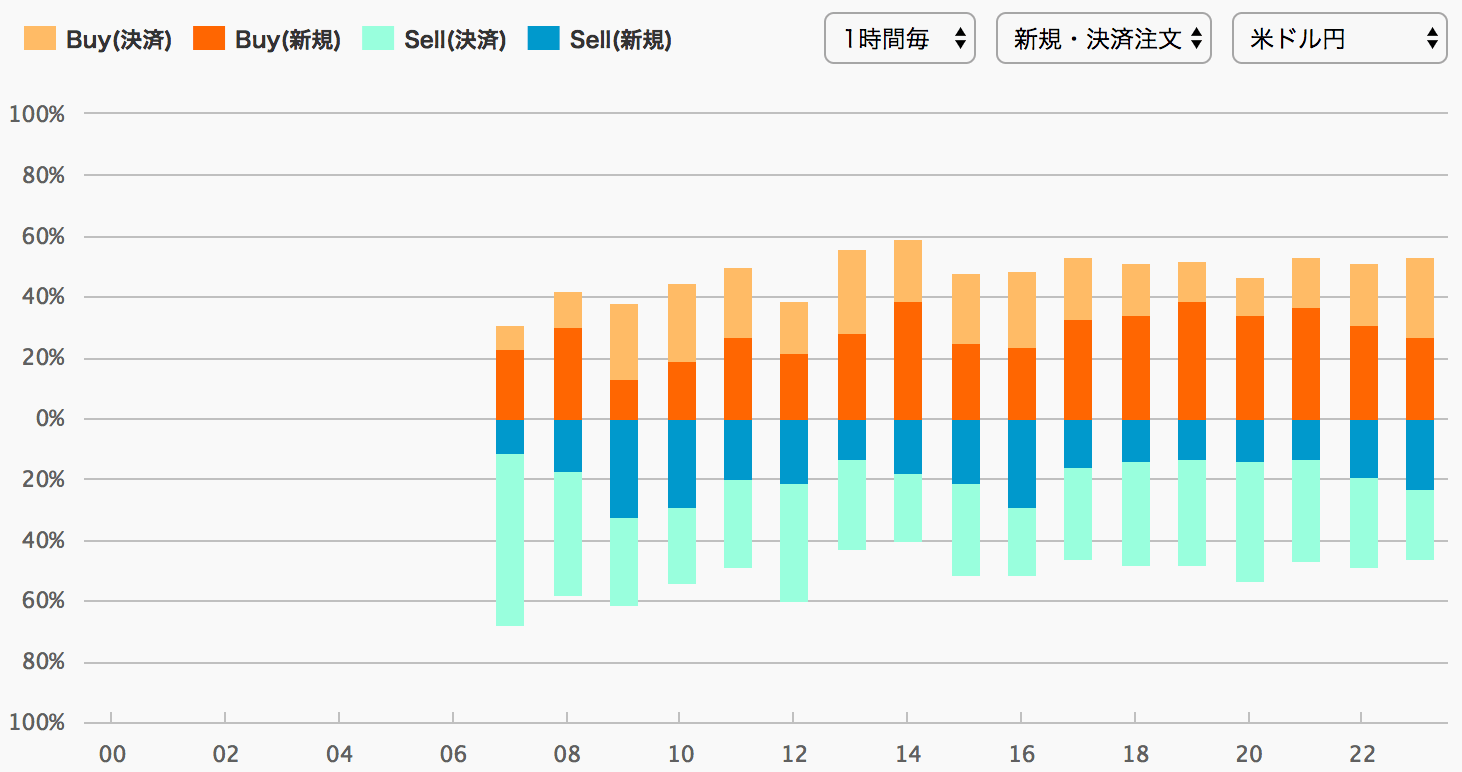Click the Buy(決済) bar segment at hour 22
This screenshot has width=1462, height=772.
coord(1364,295)
